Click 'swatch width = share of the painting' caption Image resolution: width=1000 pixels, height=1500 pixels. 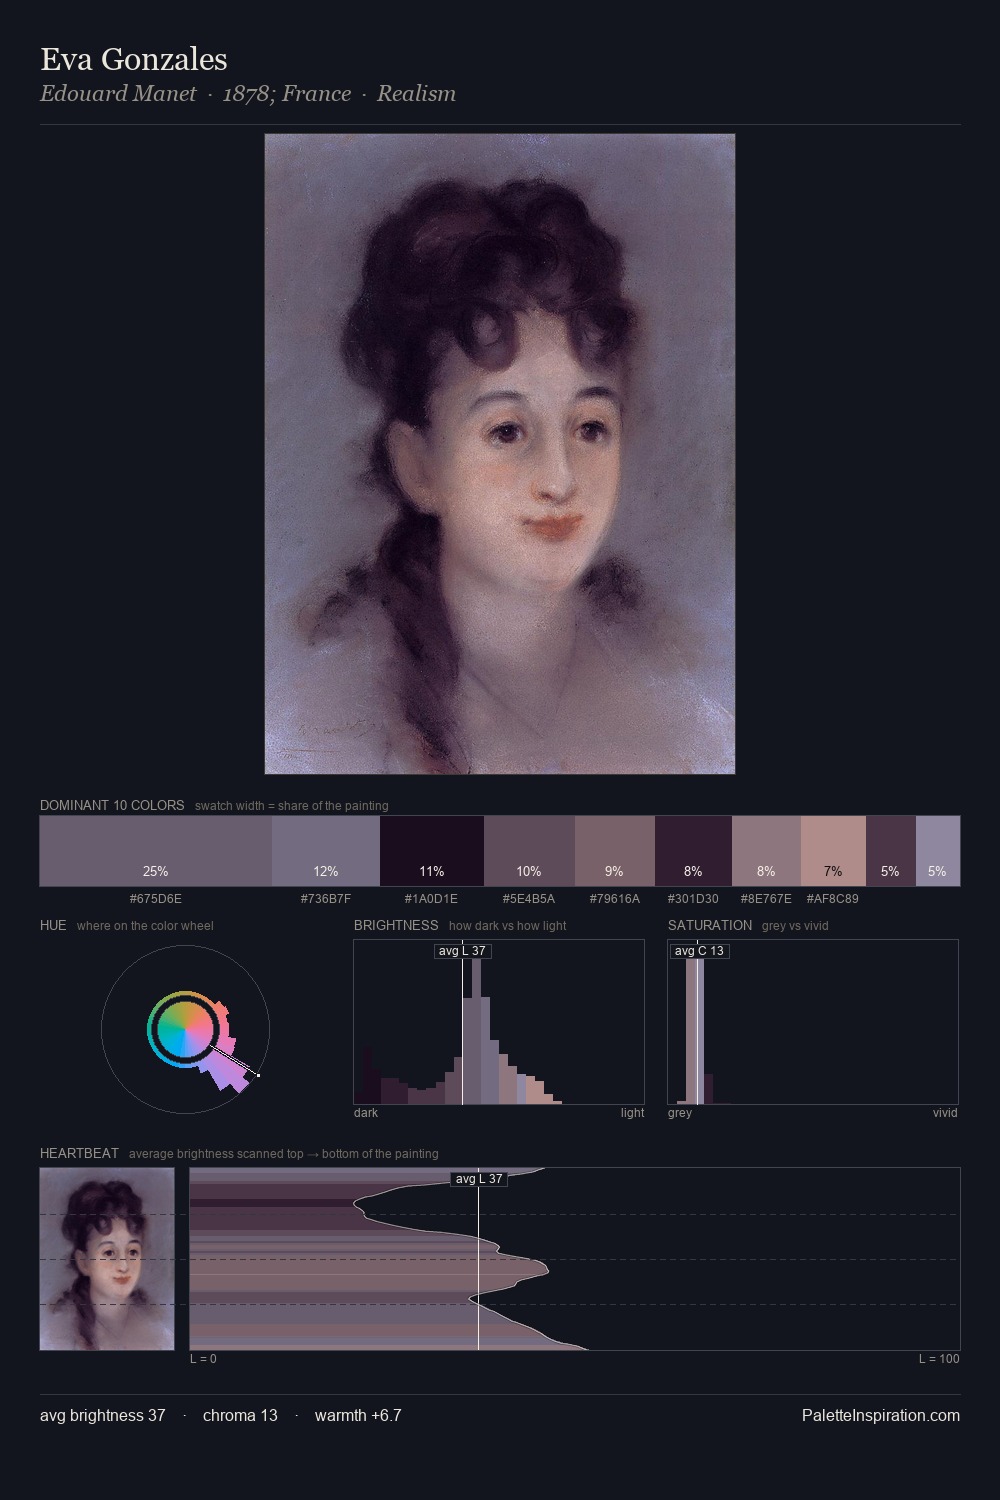point(292,806)
